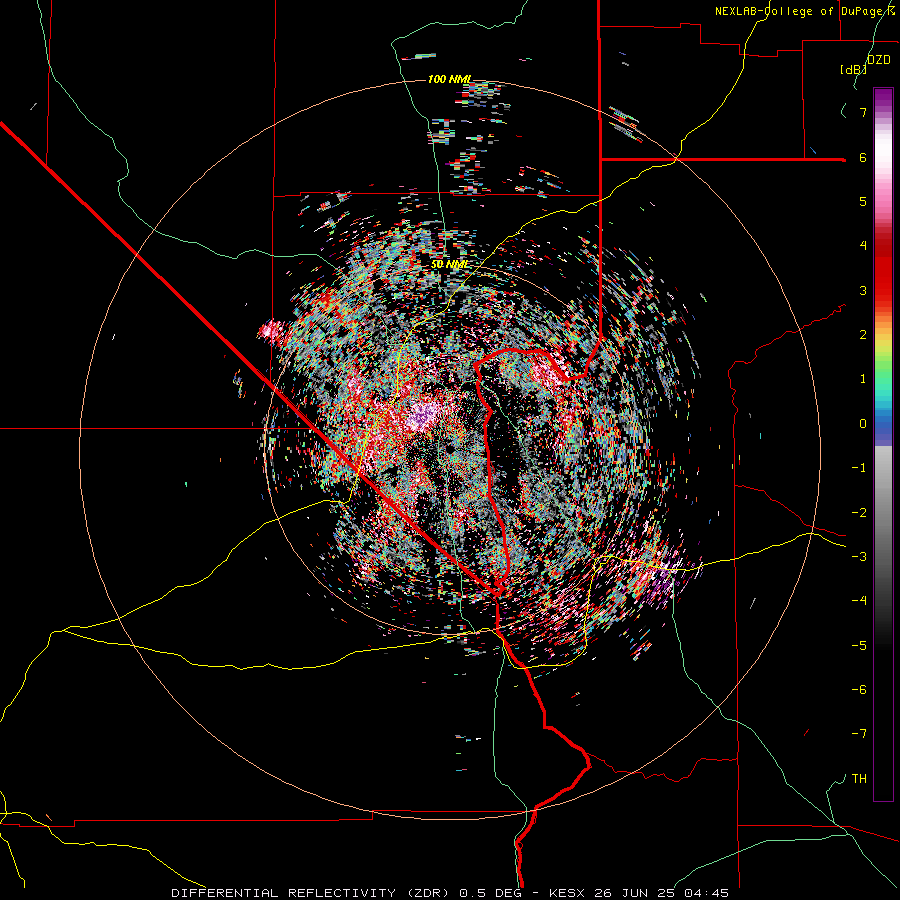Click the "1" value on the dB scale
Image resolution: width=900 pixels, height=900 pixels.
[x=863, y=379]
